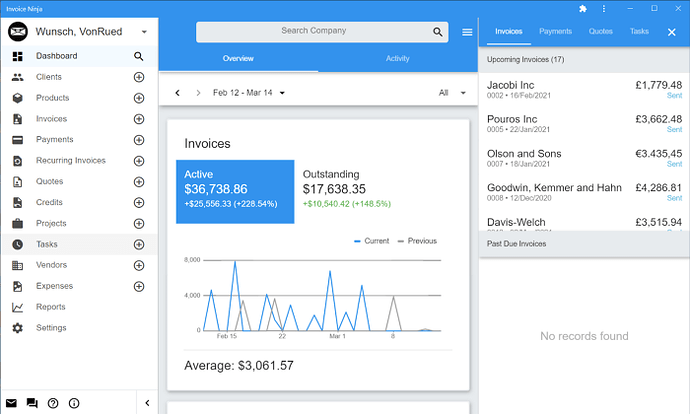Select the Active invoices tile

click(235, 191)
